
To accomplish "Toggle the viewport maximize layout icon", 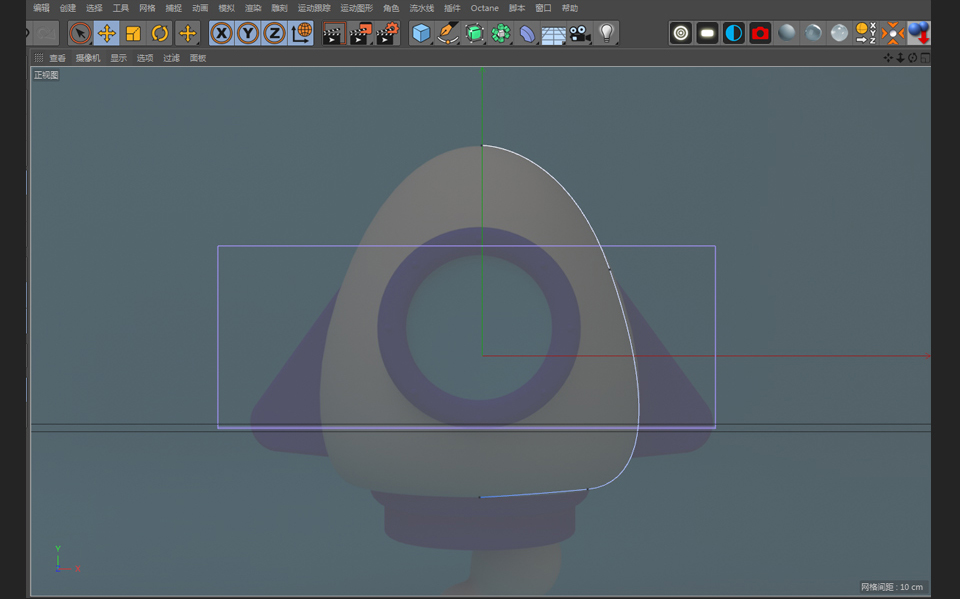I will coord(924,58).
